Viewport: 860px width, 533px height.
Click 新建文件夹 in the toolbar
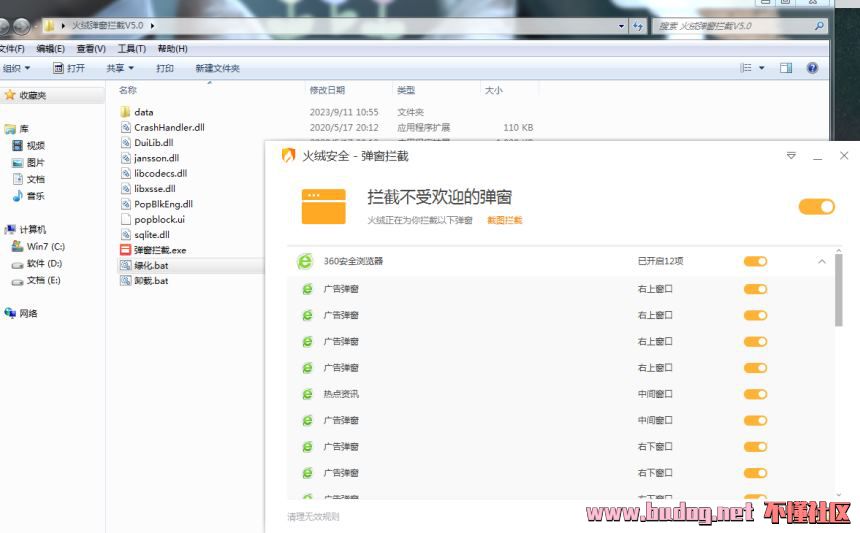[x=217, y=68]
